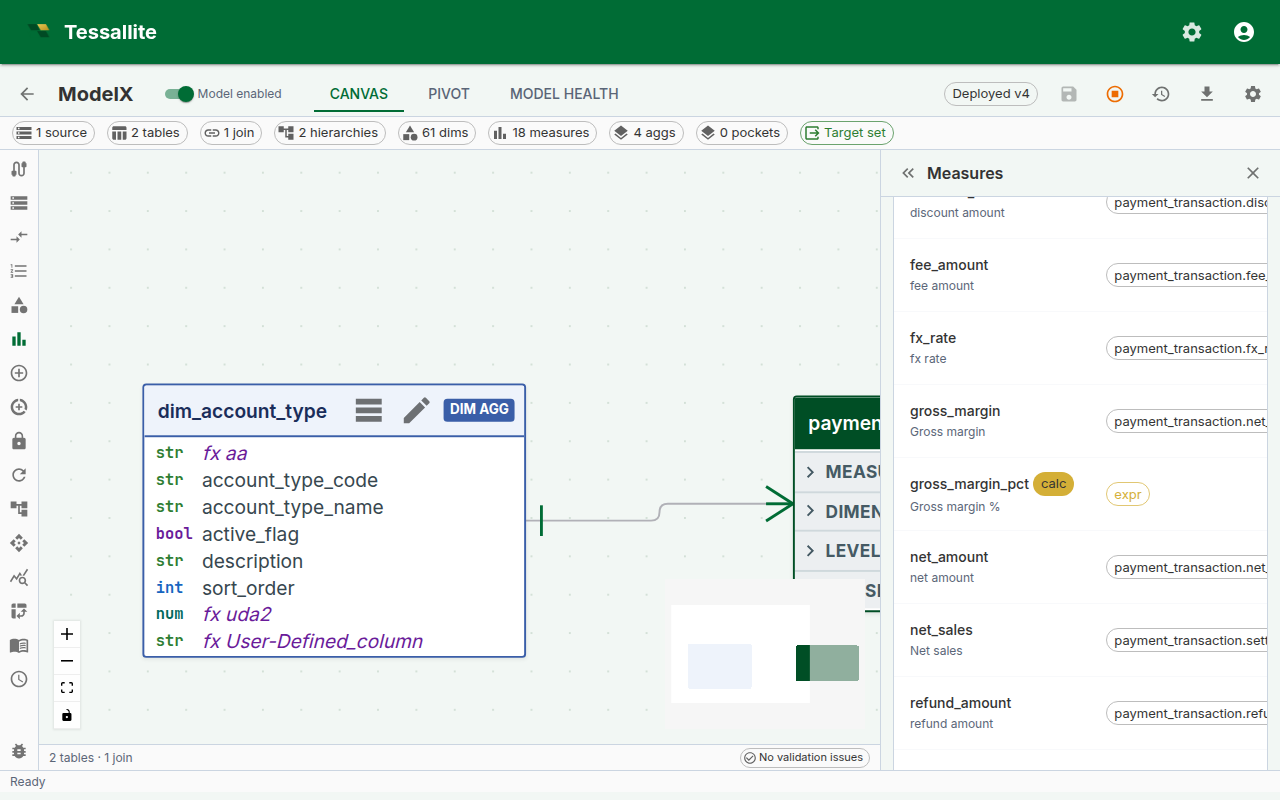Collapse Measures panel with double chevron

pos(908,173)
